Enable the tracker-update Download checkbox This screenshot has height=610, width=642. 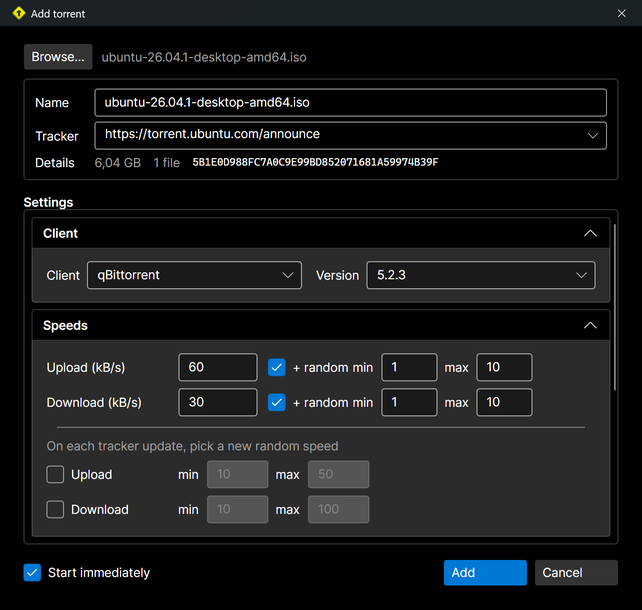pyautogui.click(x=55, y=510)
